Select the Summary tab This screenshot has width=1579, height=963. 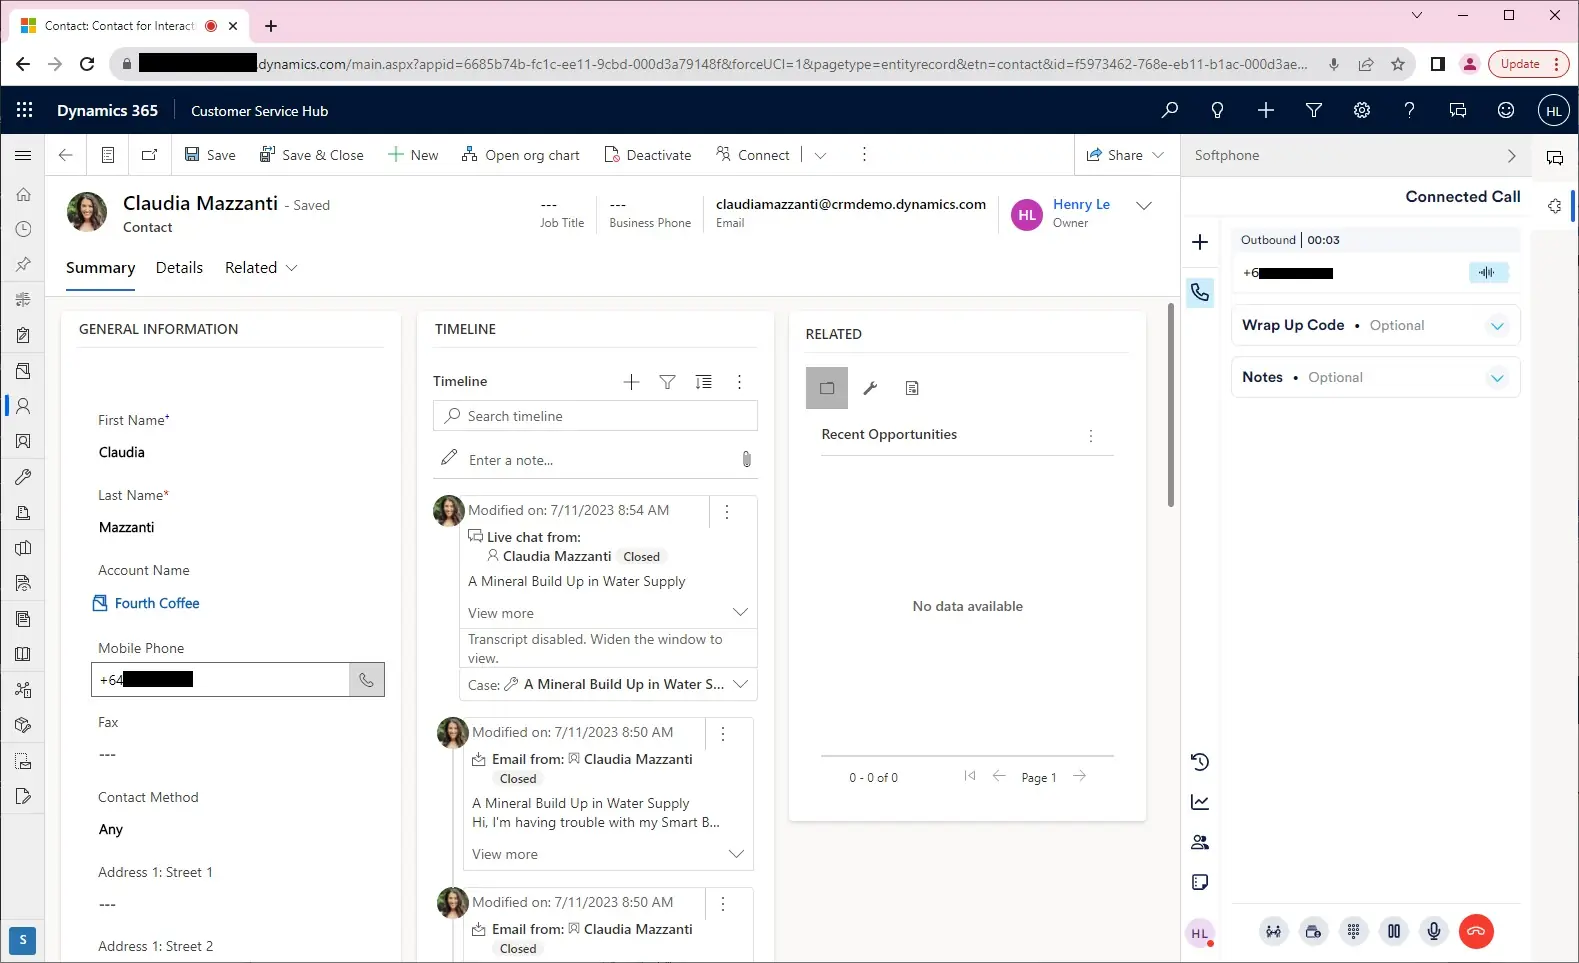[x=100, y=268]
